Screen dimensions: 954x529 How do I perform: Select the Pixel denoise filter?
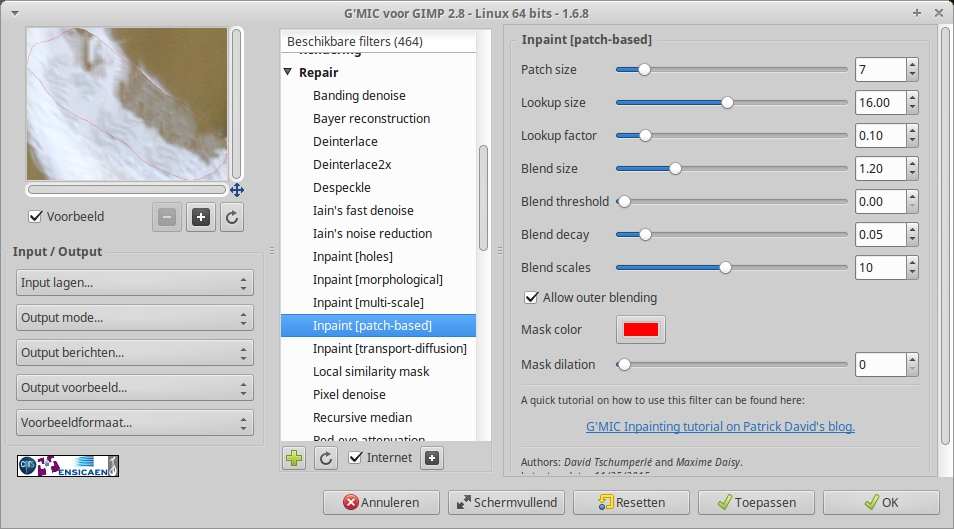point(349,394)
